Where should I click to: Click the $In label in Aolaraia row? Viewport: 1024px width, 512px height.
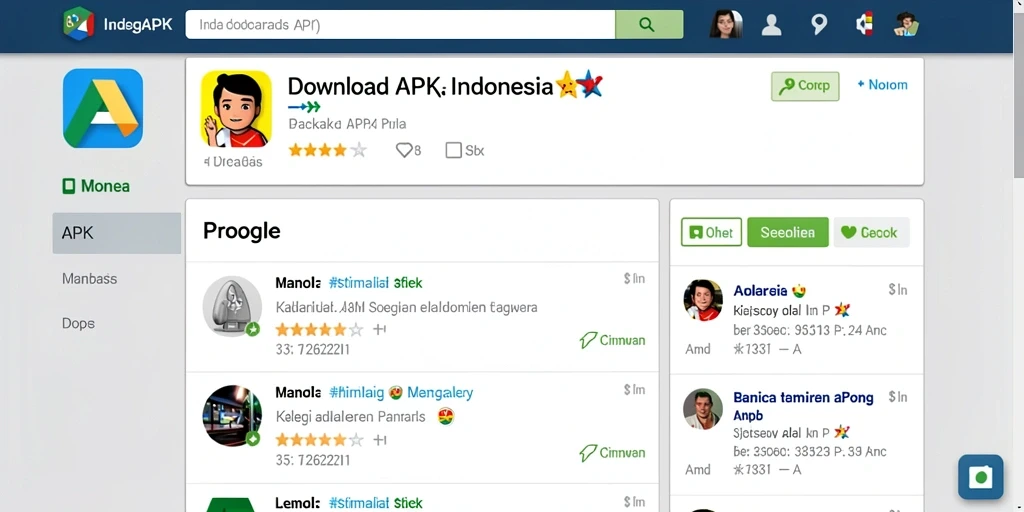coord(898,289)
